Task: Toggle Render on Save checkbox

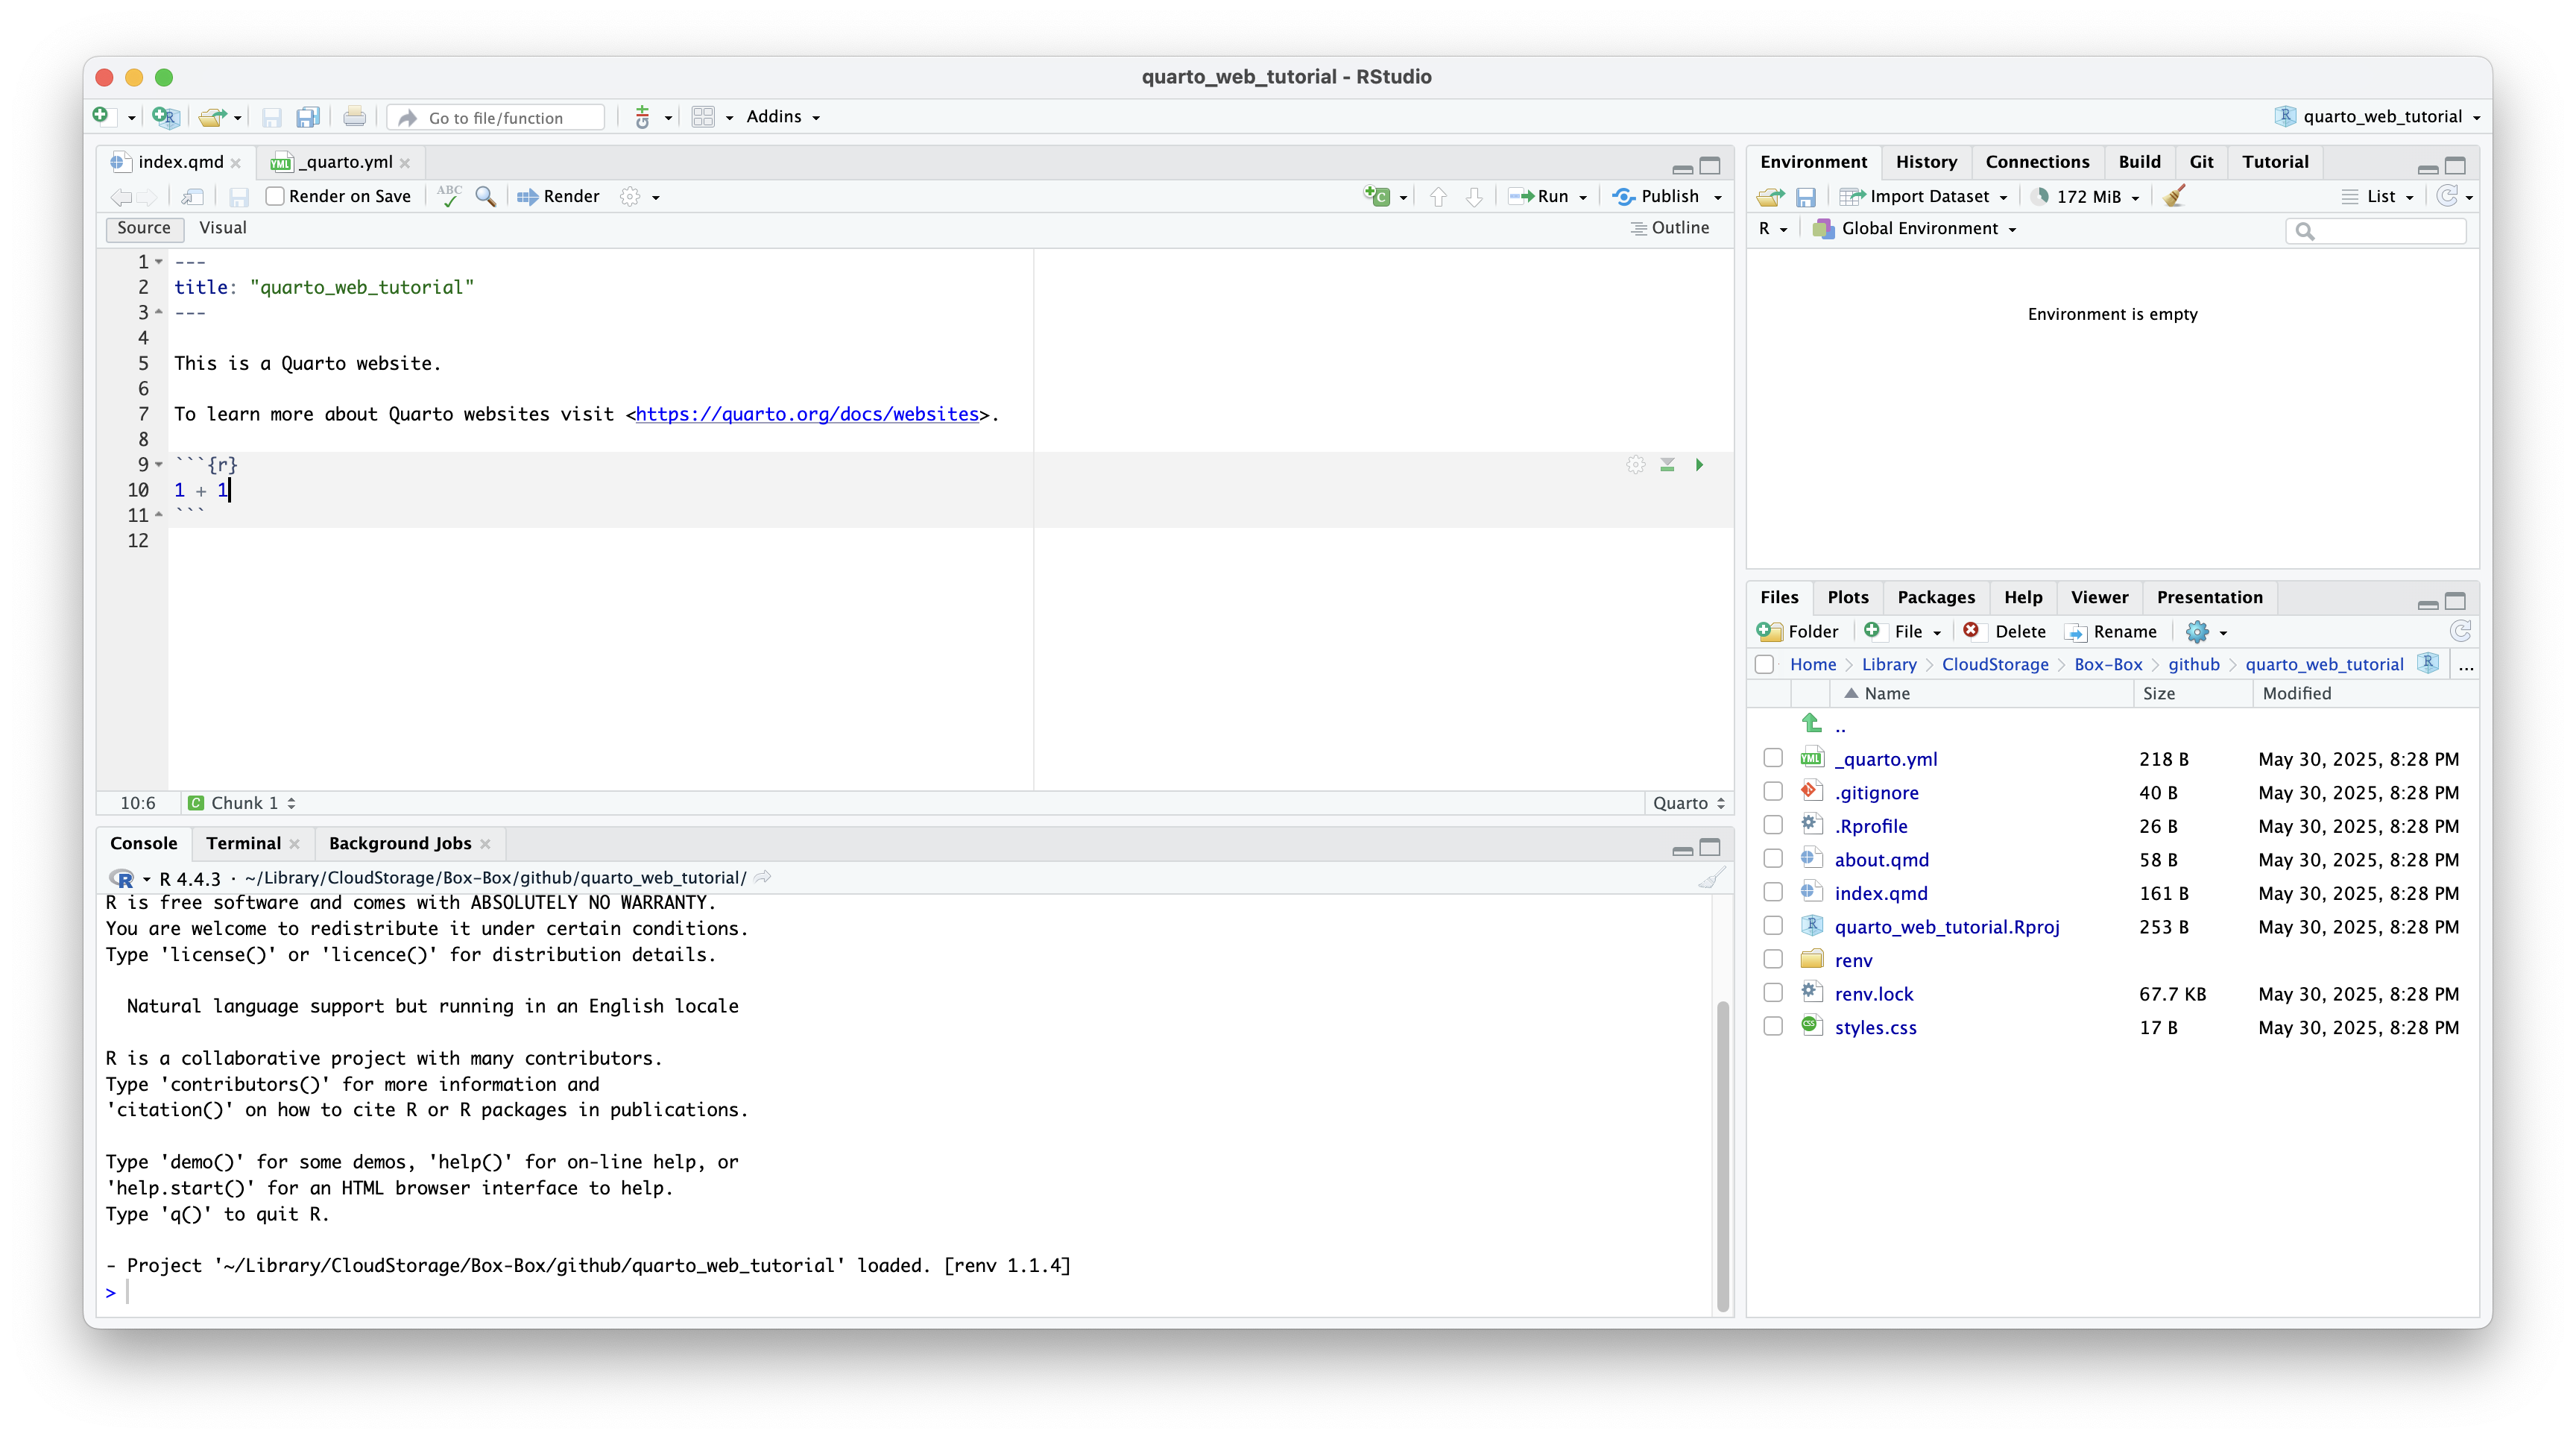Action: coord(274,196)
